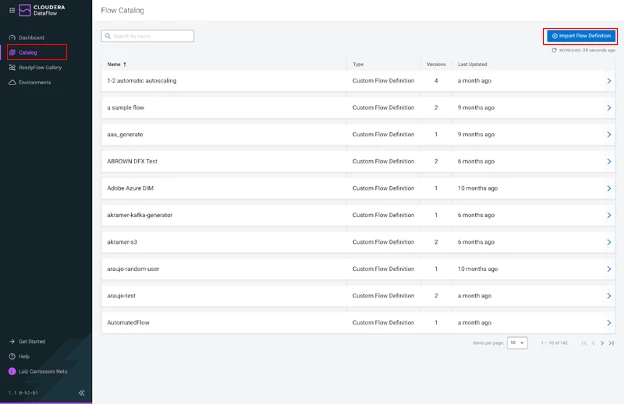This screenshot has height=404, width=624.
Task: Expand the AutomatedFlow row chevron
Action: coord(609,323)
